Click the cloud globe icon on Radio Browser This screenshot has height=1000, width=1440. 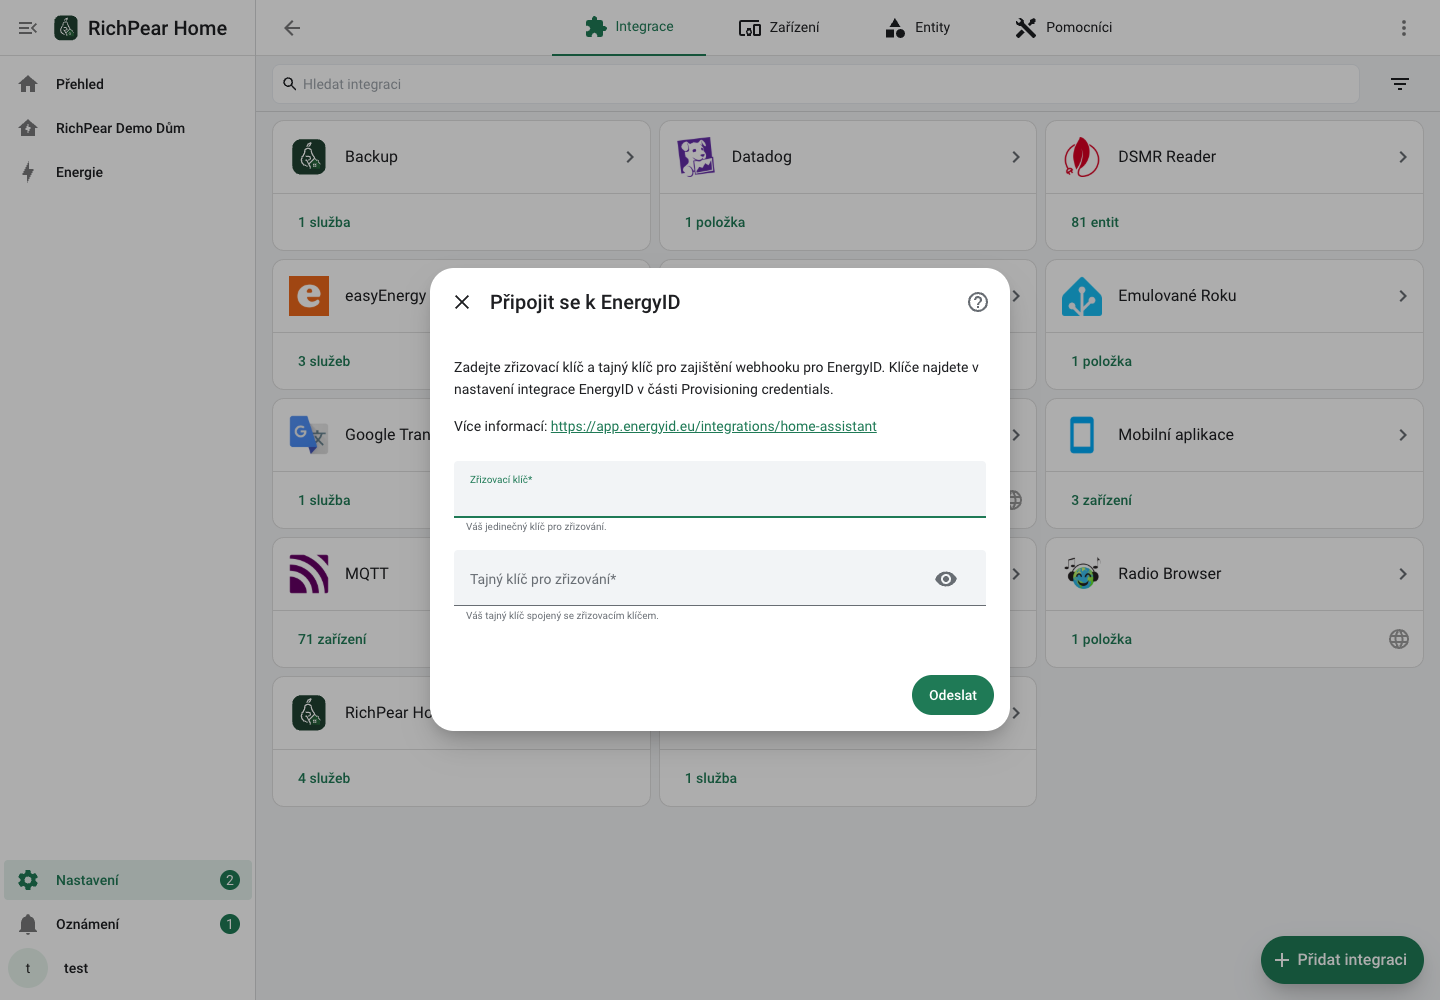click(x=1399, y=639)
